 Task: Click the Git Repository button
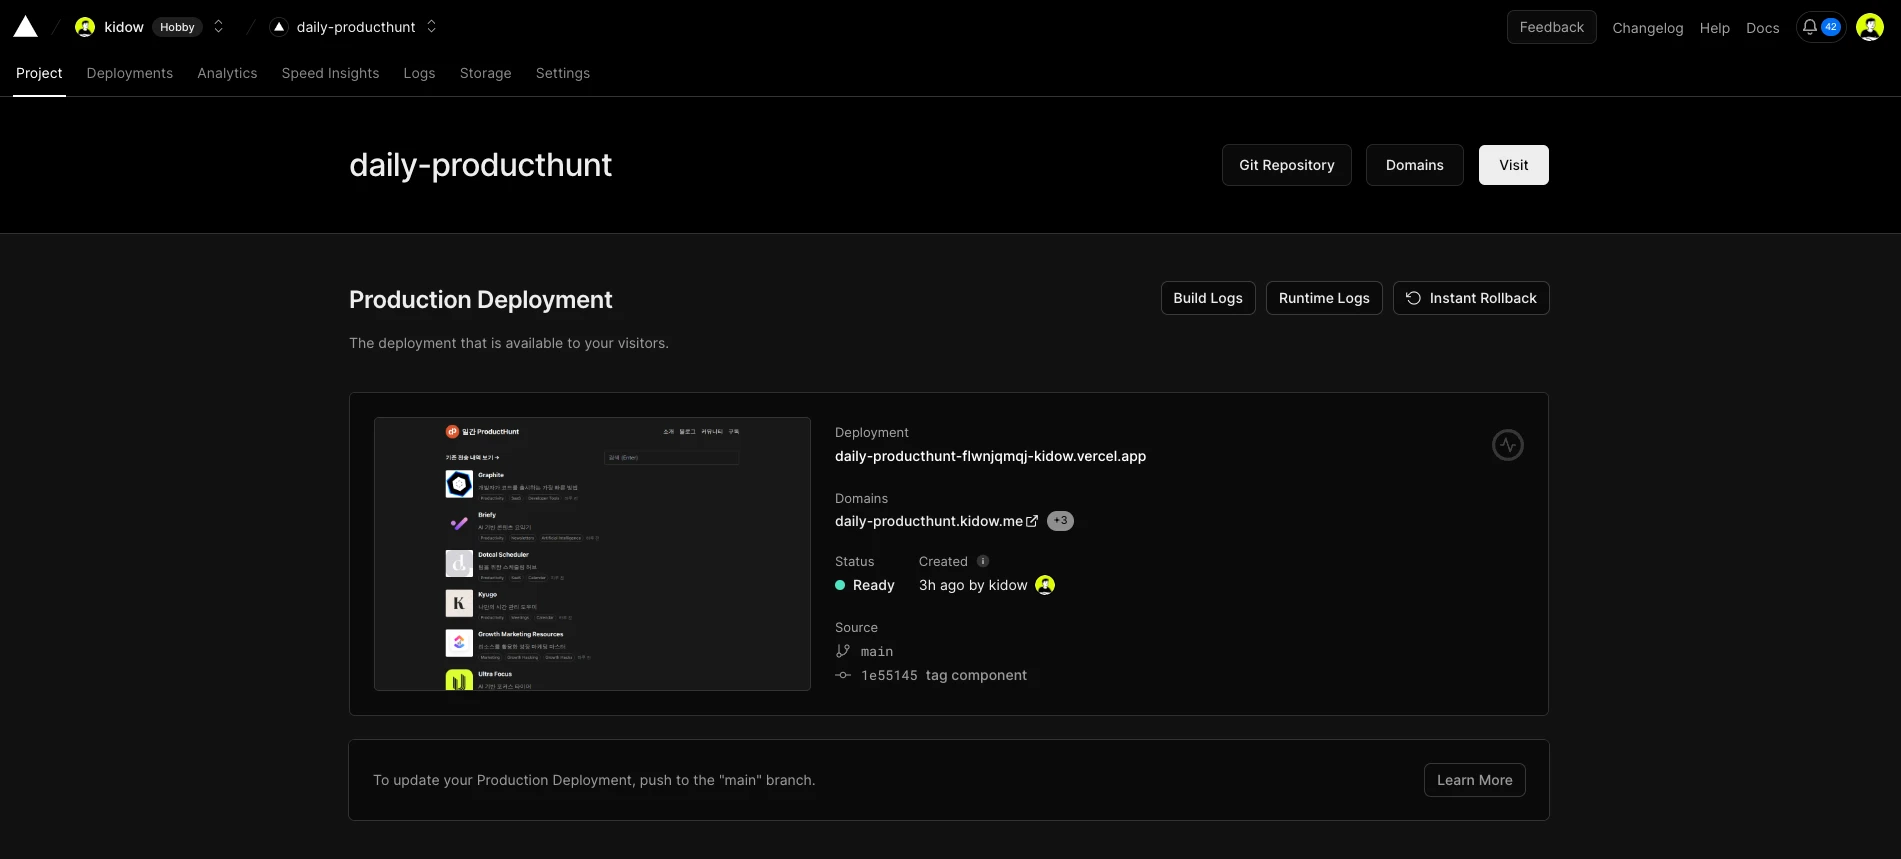tap(1286, 165)
